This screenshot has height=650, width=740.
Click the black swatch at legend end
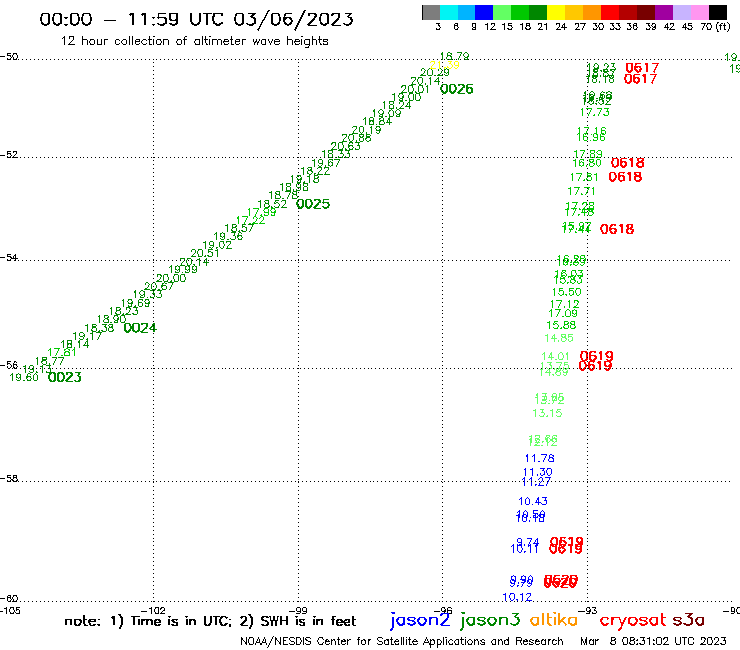pyautogui.click(x=717, y=12)
